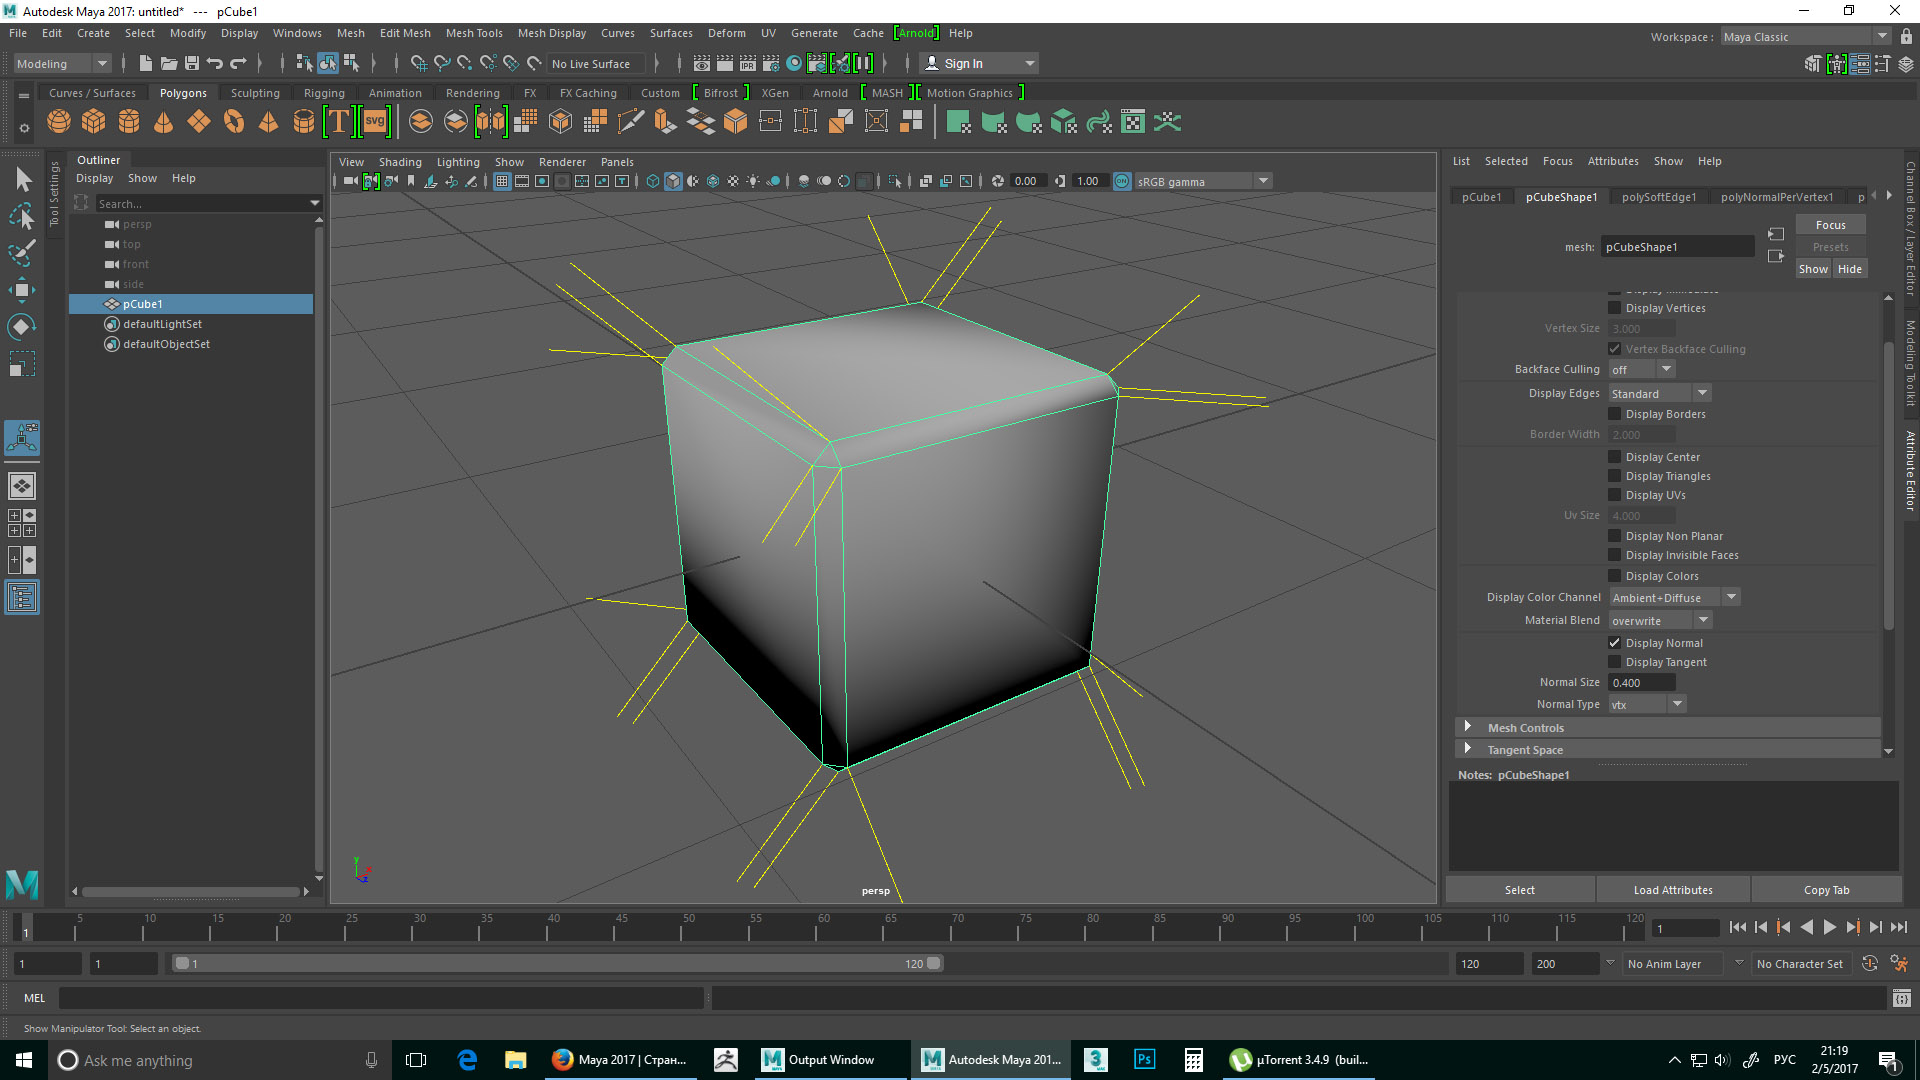Open the Mesh Tools menu
This screenshot has width=1920, height=1080.
[474, 33]
